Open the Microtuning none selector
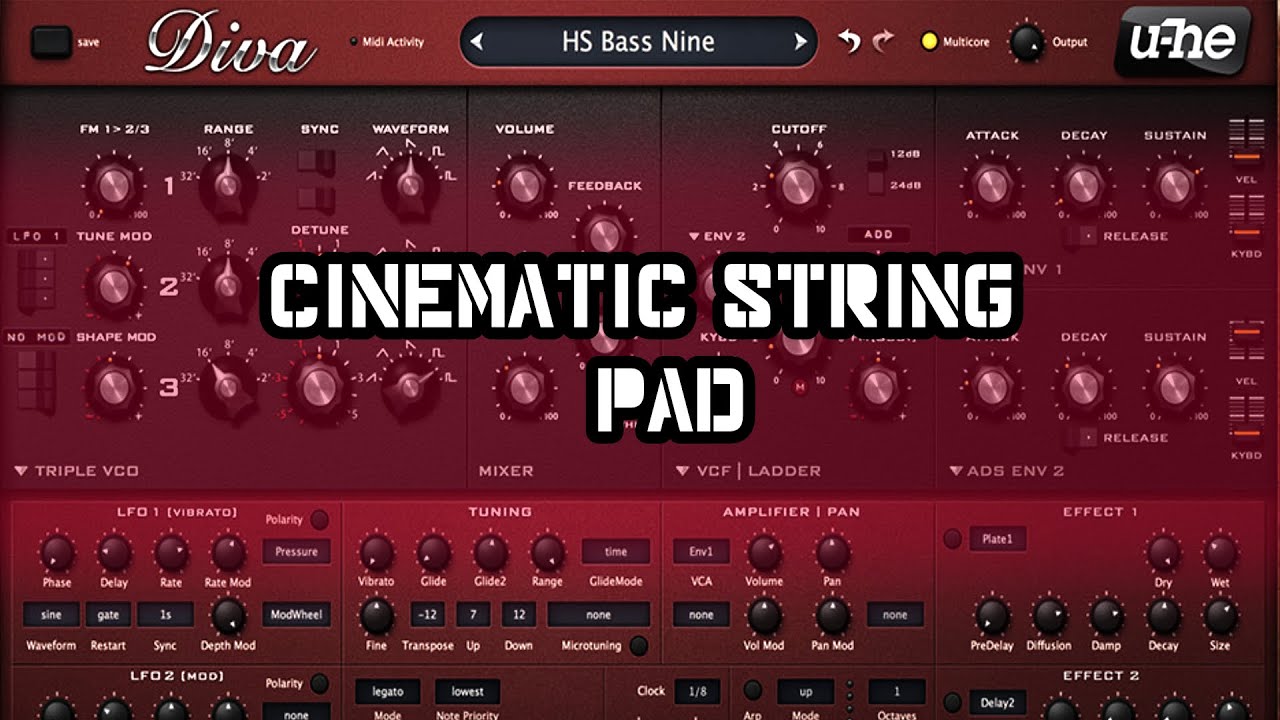The height and width of the screenshot is (720, 1280). 598,614
